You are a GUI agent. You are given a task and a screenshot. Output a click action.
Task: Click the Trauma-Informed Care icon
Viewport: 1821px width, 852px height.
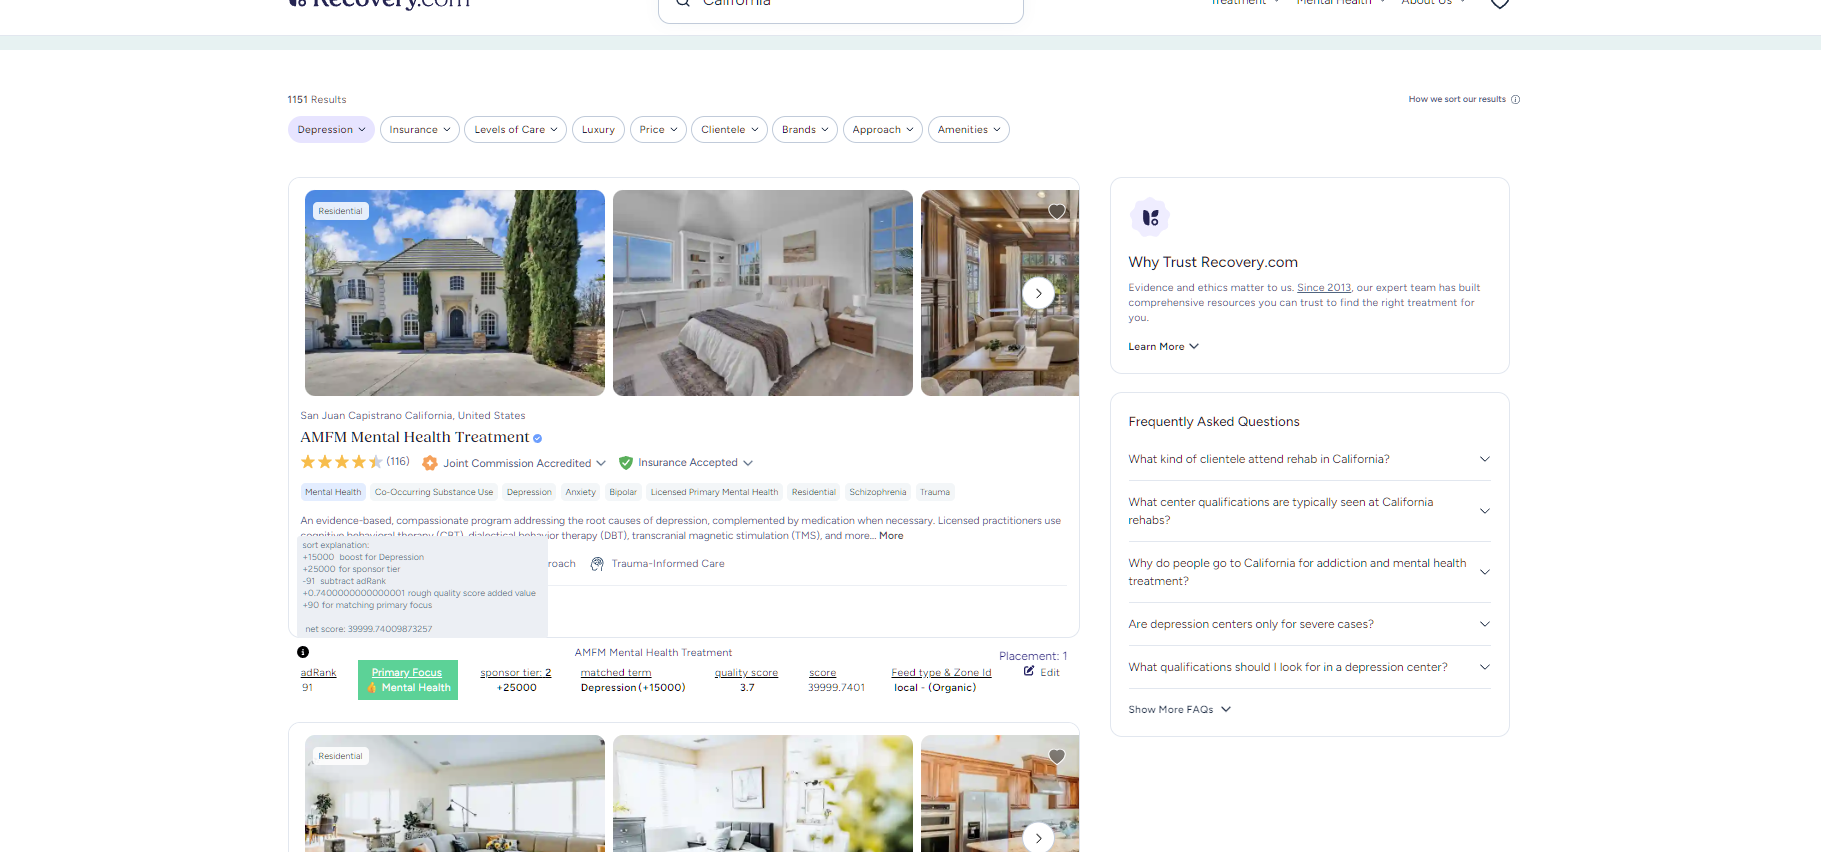click(x=597, y=564)
